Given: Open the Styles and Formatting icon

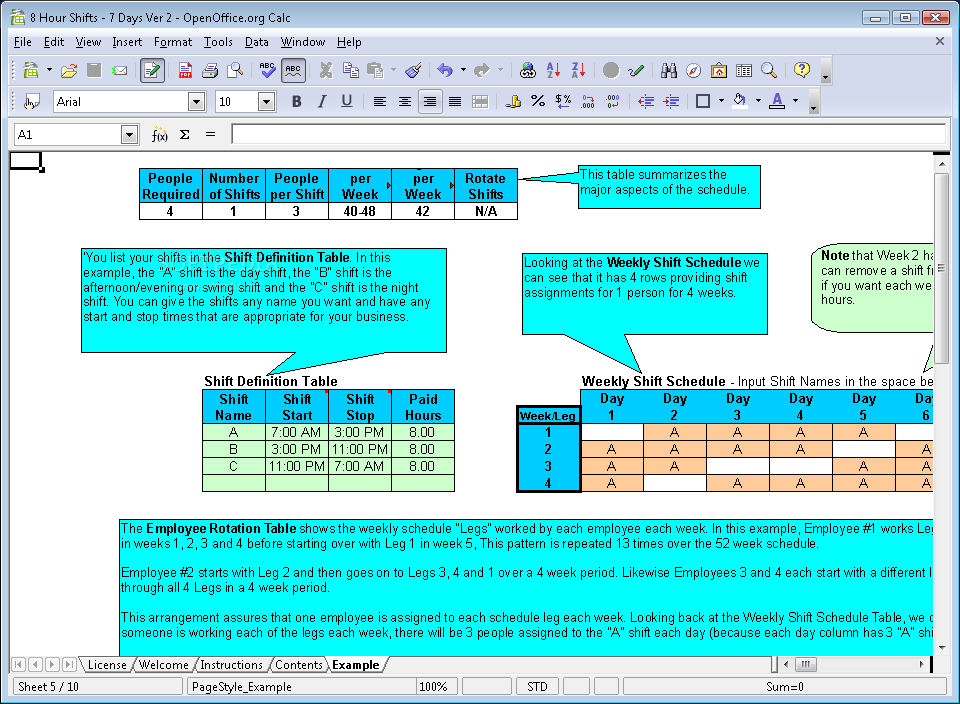Looking at the screenshot, I should click(x=31, y=102).
